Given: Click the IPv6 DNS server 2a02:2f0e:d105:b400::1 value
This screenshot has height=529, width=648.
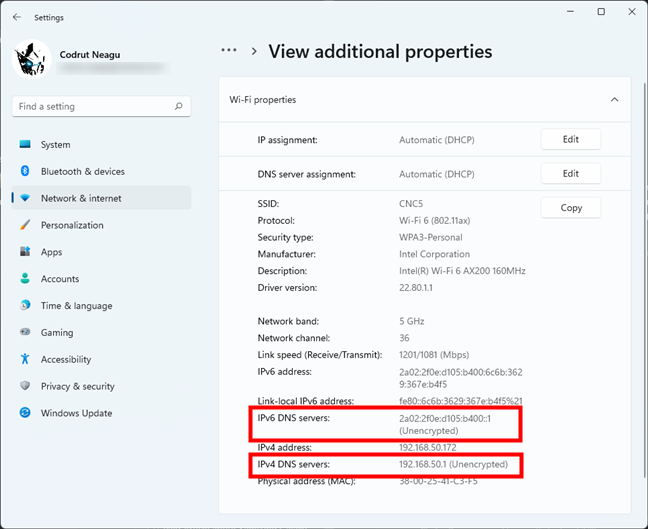Looking at the screenshot, I should pyautogui.click(x=445, y=424).
